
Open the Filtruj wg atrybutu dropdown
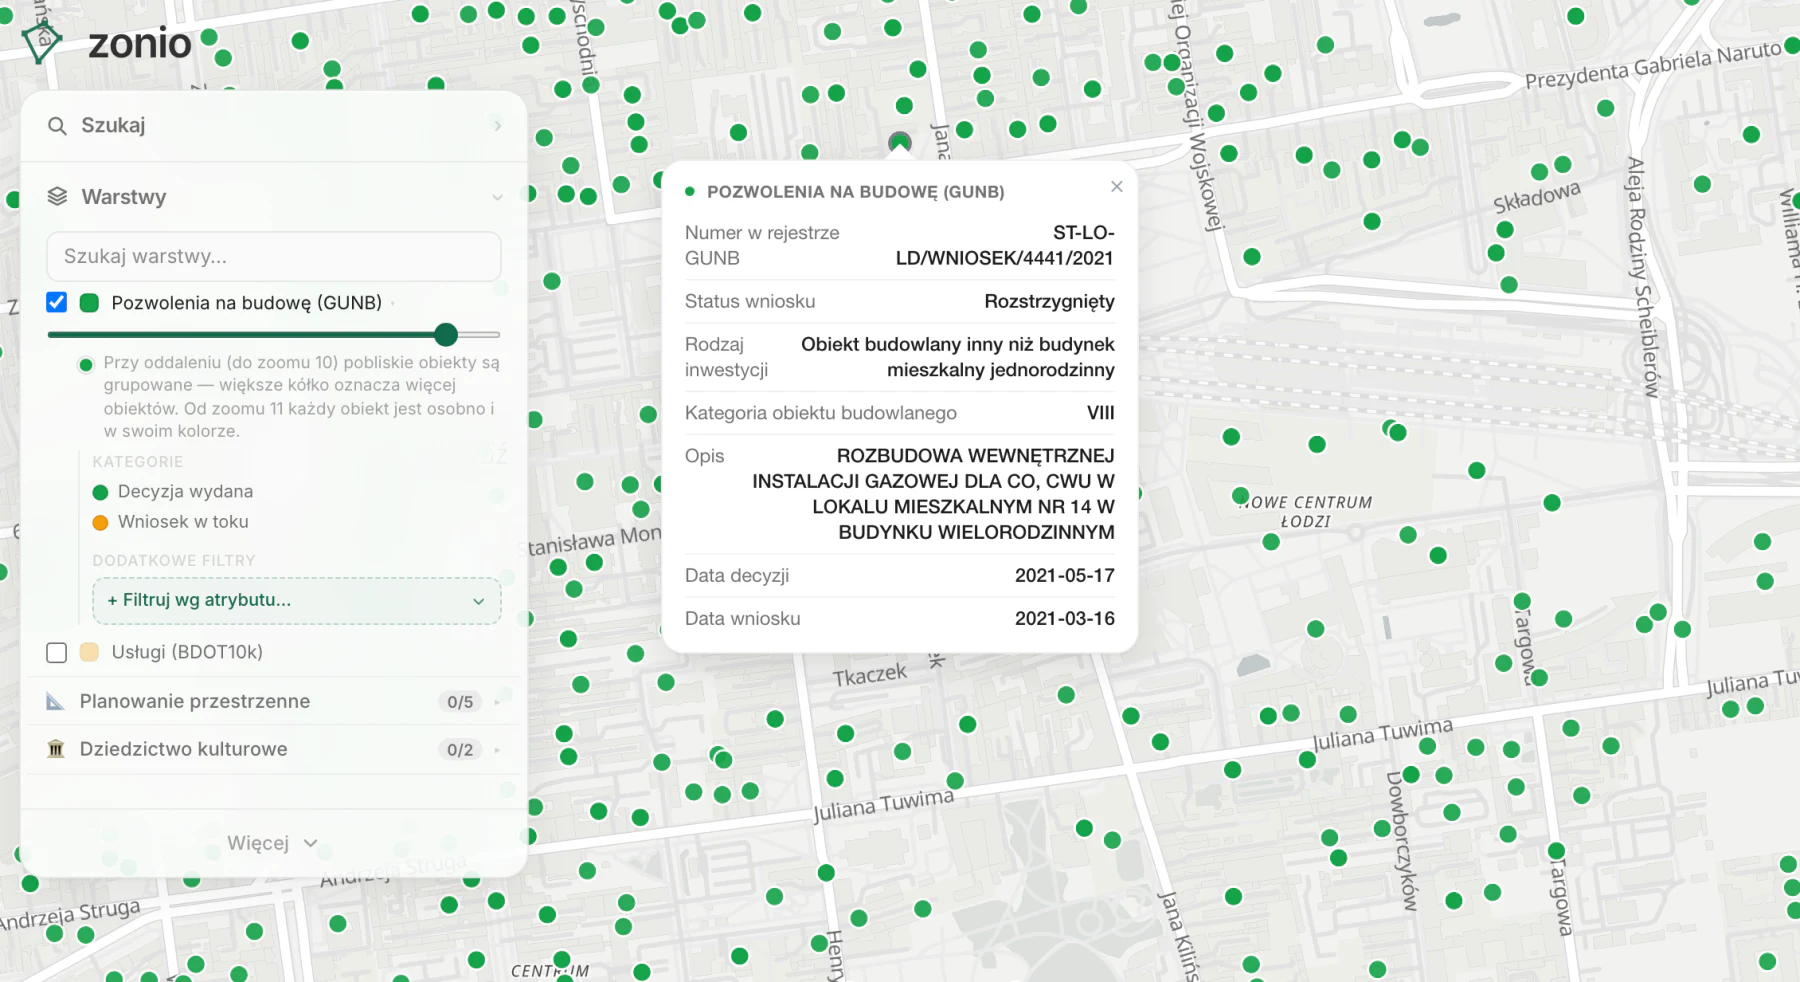click(x=297, y=600)
